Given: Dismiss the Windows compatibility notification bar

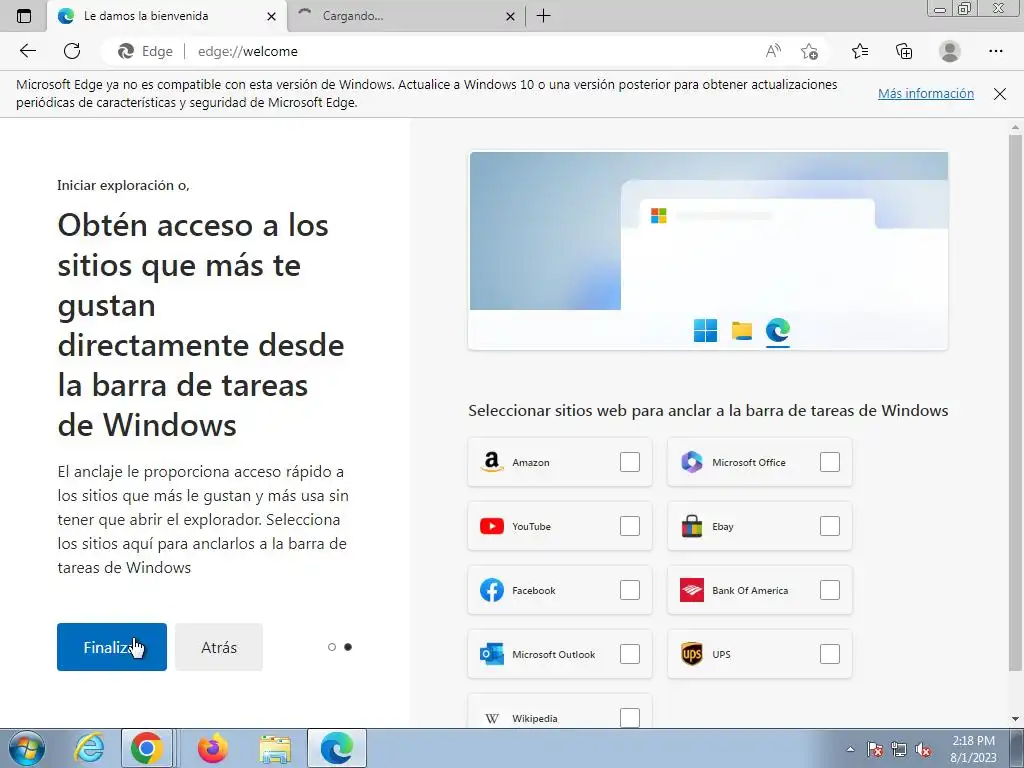Looking at the screenshot, I should pyautogui.click(x=1000, y=93).
